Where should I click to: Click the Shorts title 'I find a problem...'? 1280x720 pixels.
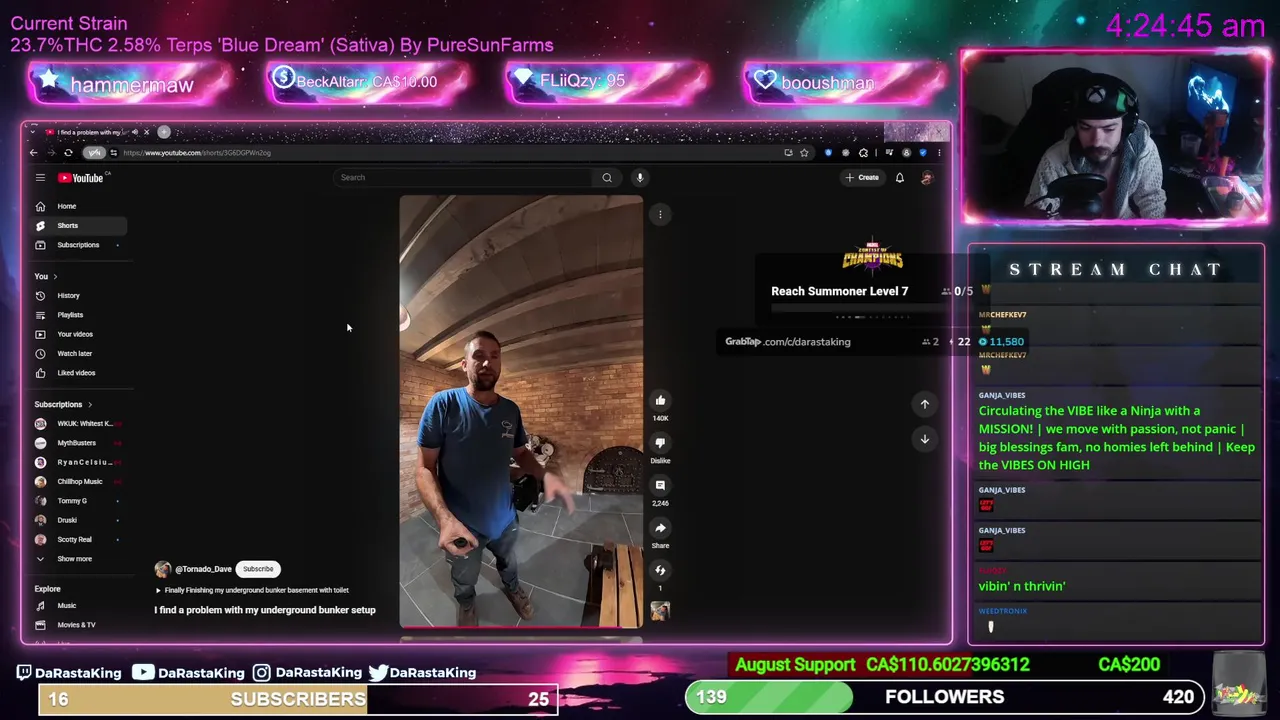pos(265,610)
